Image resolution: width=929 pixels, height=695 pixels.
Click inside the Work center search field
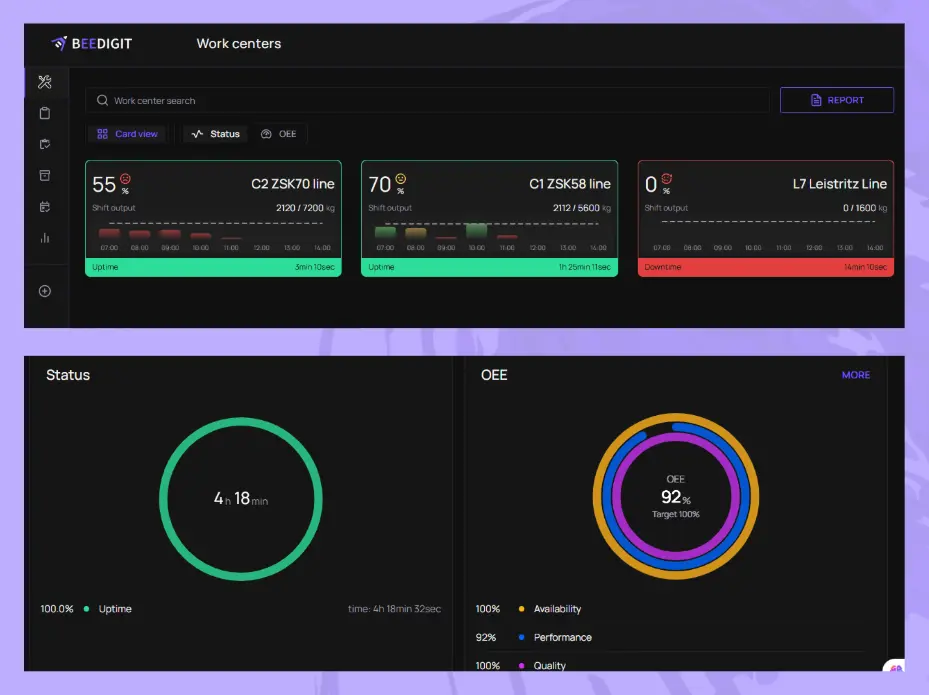(x=428, y=100)
